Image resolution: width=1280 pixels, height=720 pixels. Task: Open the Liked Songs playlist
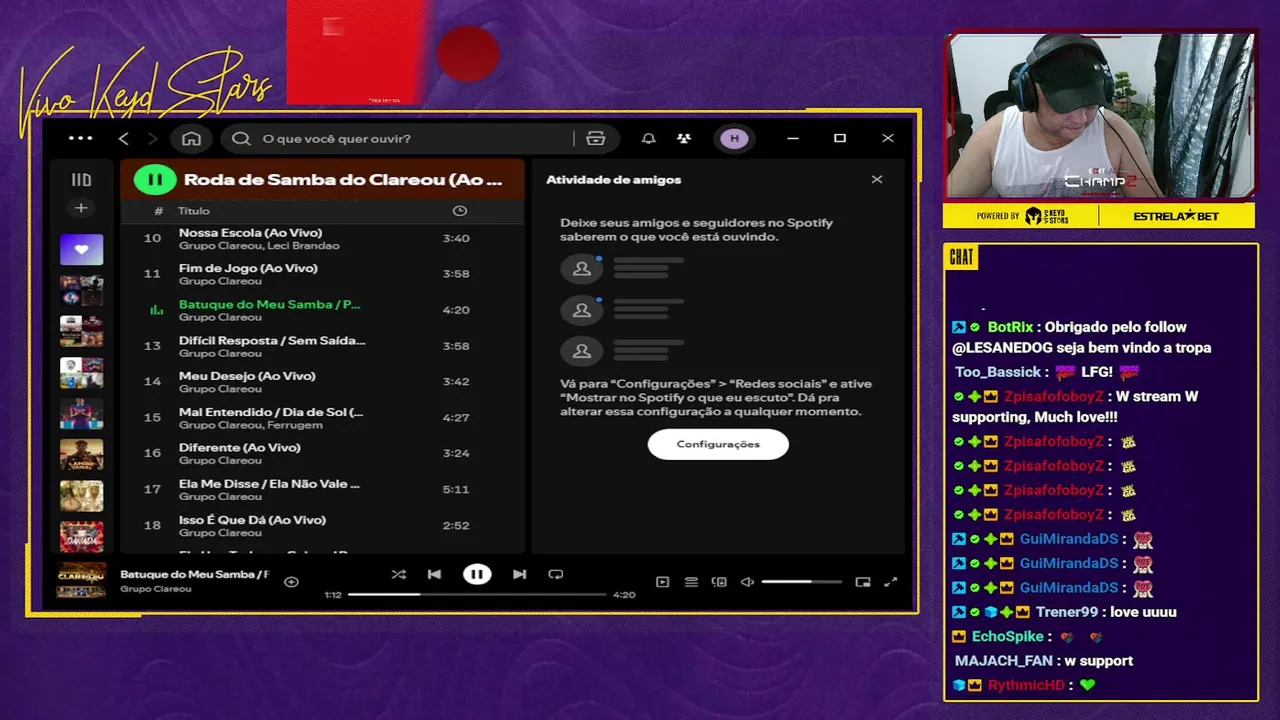(x=81, y=250)
